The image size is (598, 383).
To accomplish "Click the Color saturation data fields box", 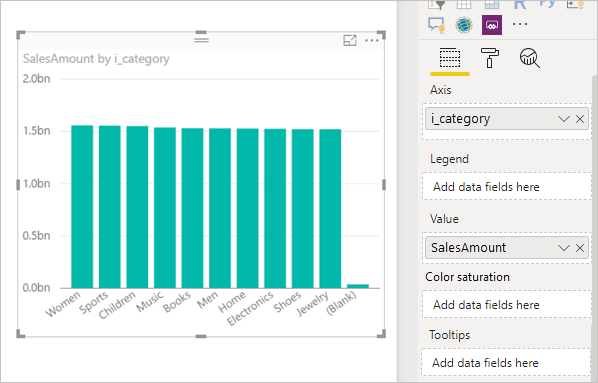I will click(506, 304).
